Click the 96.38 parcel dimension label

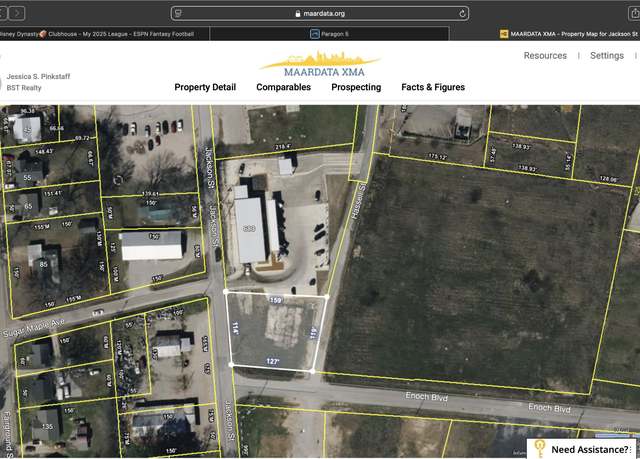pyautogui.click(x=28, y=111)
